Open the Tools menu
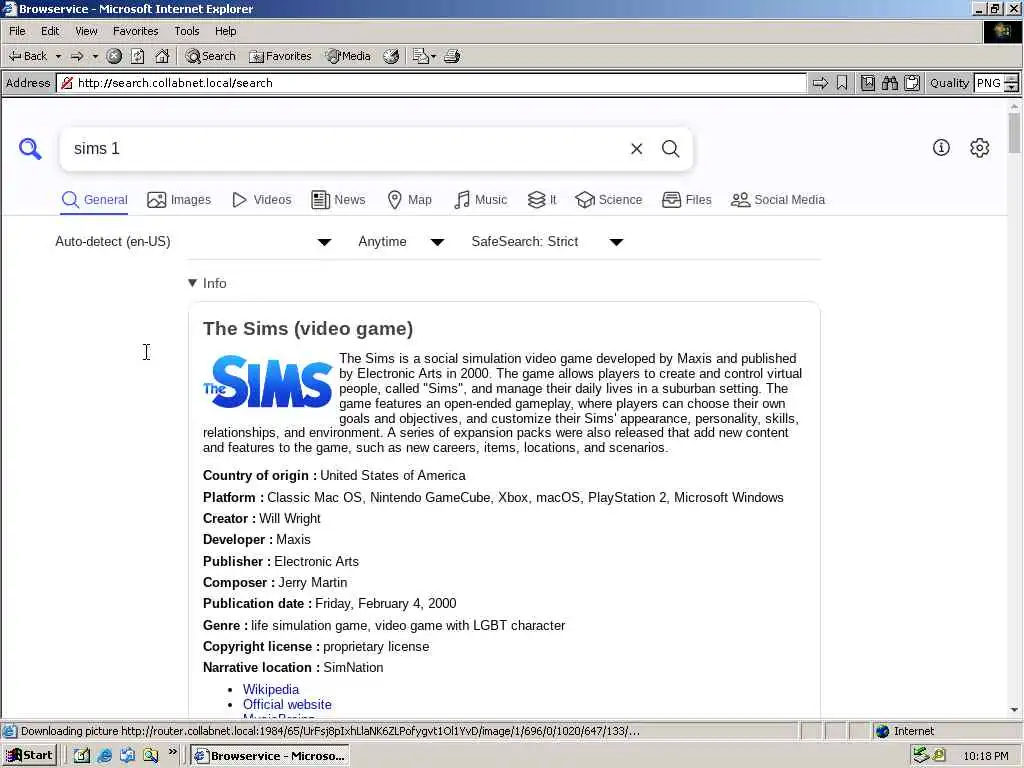This screenshot has width=1024, height=768. 187,31
